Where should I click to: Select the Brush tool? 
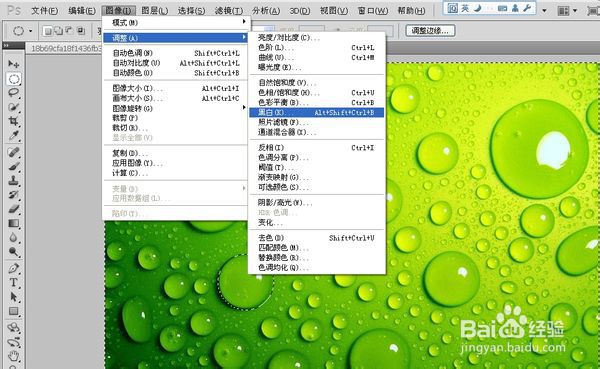point(14,167)
